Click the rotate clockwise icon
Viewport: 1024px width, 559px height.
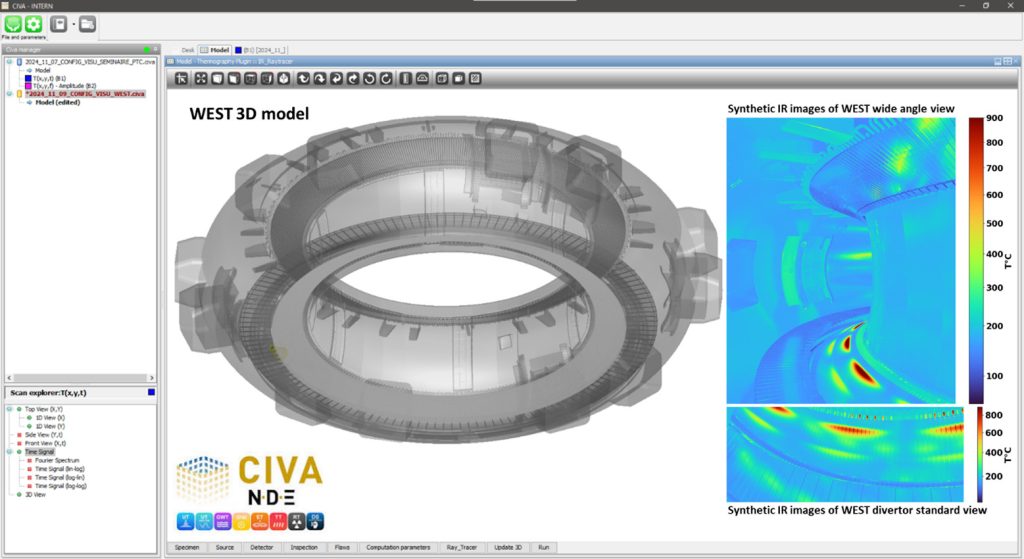(386, 78)
